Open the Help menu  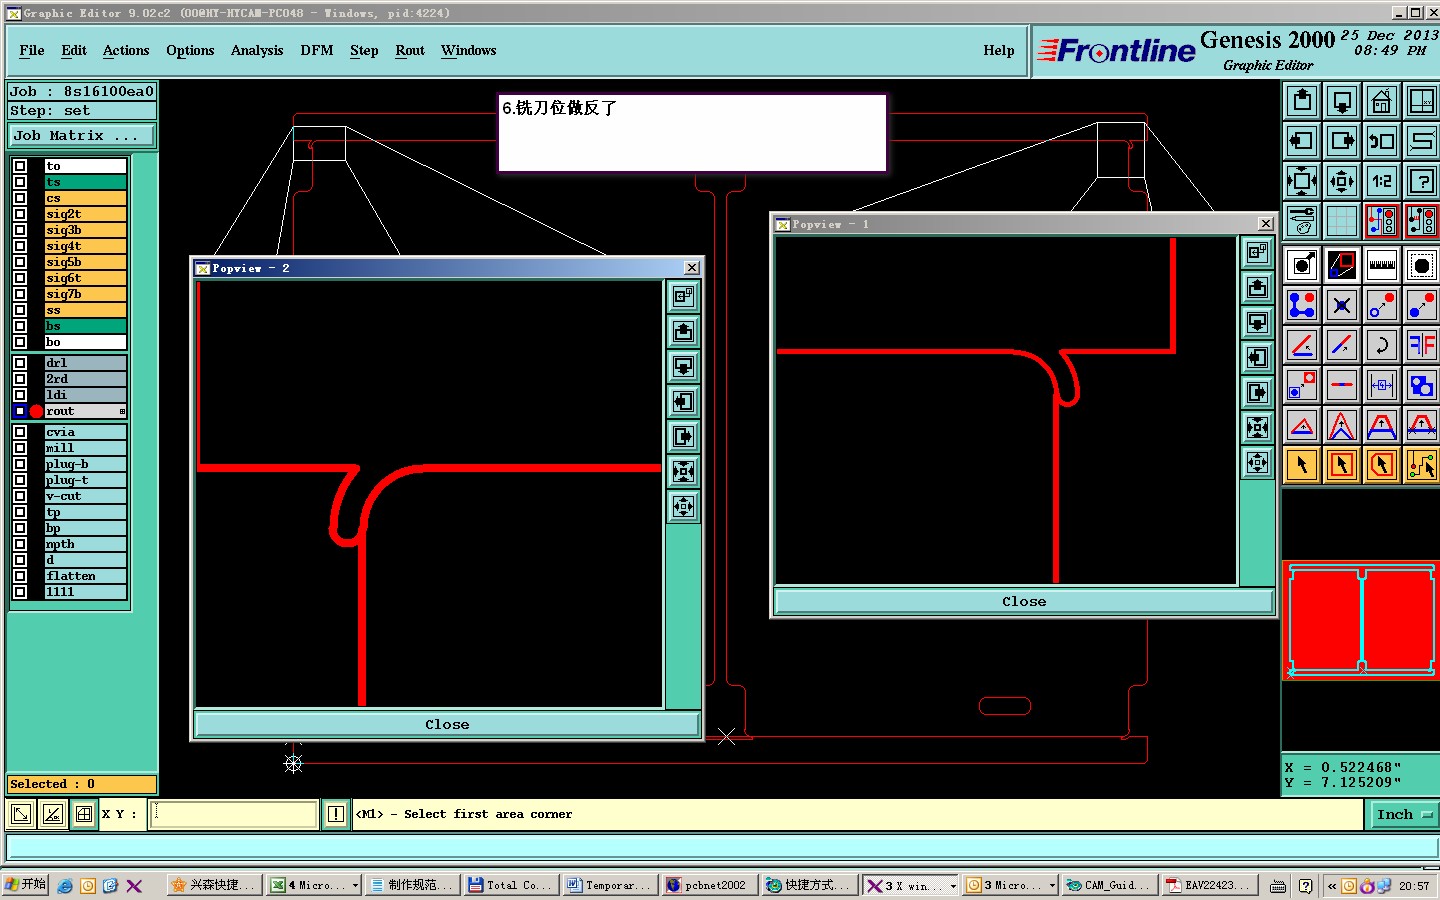point(999,50)
